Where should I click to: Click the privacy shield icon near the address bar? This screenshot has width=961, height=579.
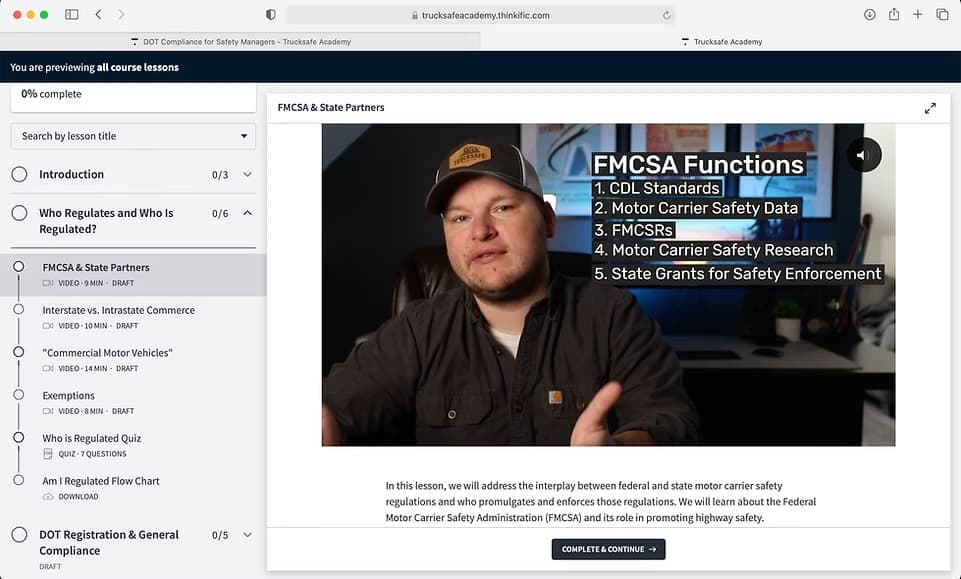click(x=268, y=14)
